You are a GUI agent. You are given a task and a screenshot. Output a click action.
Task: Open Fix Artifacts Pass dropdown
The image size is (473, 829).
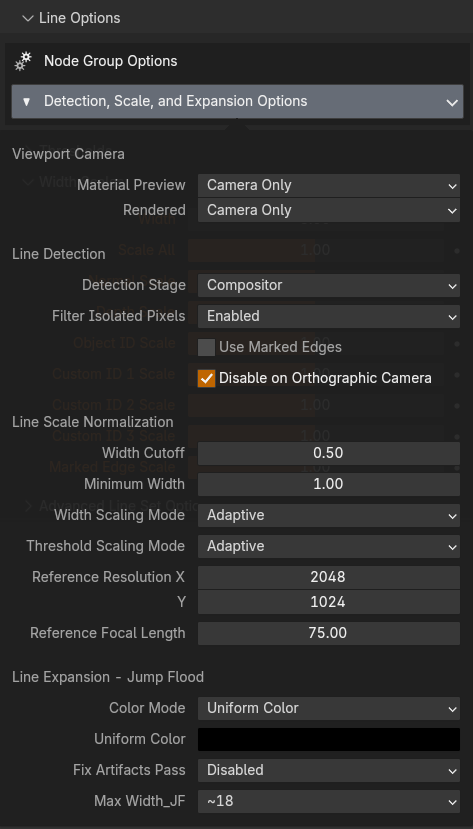click(329, 770)
